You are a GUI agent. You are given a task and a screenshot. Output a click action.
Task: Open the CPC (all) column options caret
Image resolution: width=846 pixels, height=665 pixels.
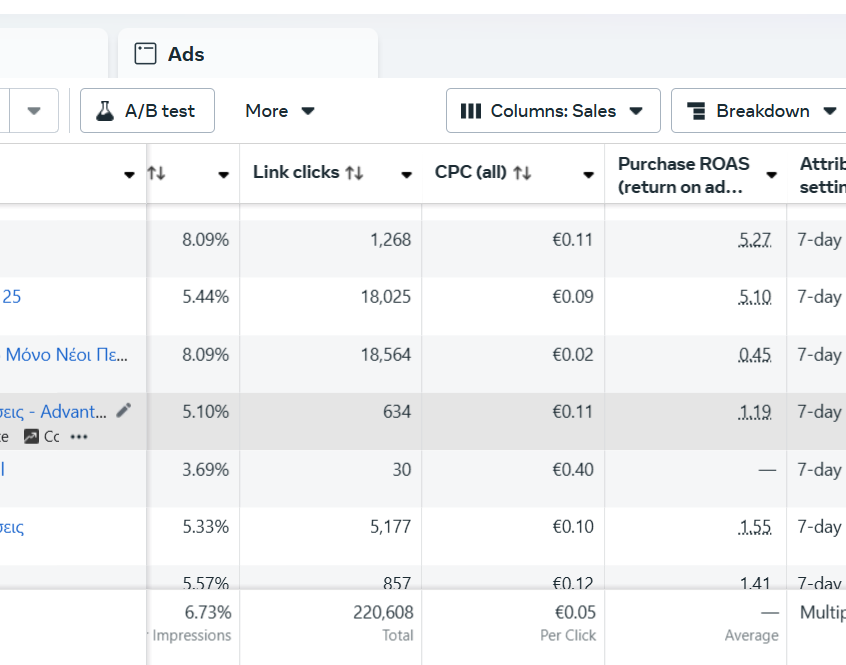[x=589, y=175]
